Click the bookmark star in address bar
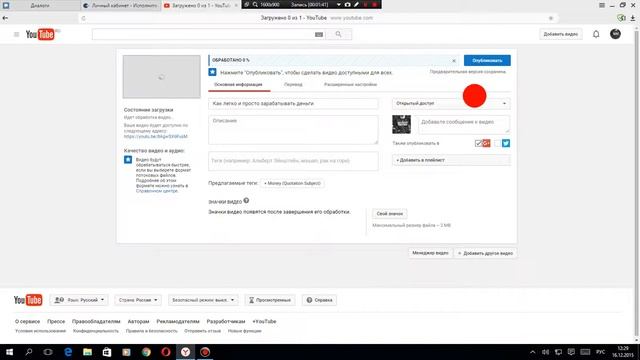640x360 pixels. click(551, 18)
